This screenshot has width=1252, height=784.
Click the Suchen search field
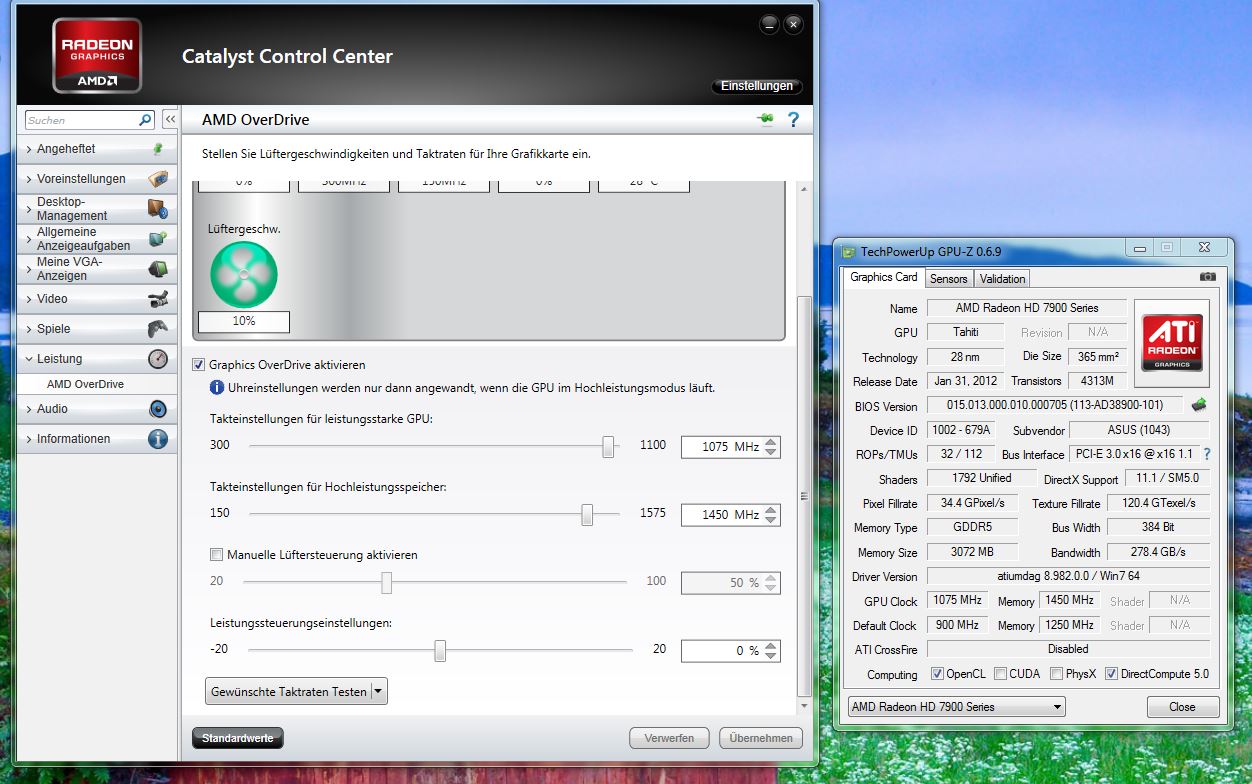(82, 120)
